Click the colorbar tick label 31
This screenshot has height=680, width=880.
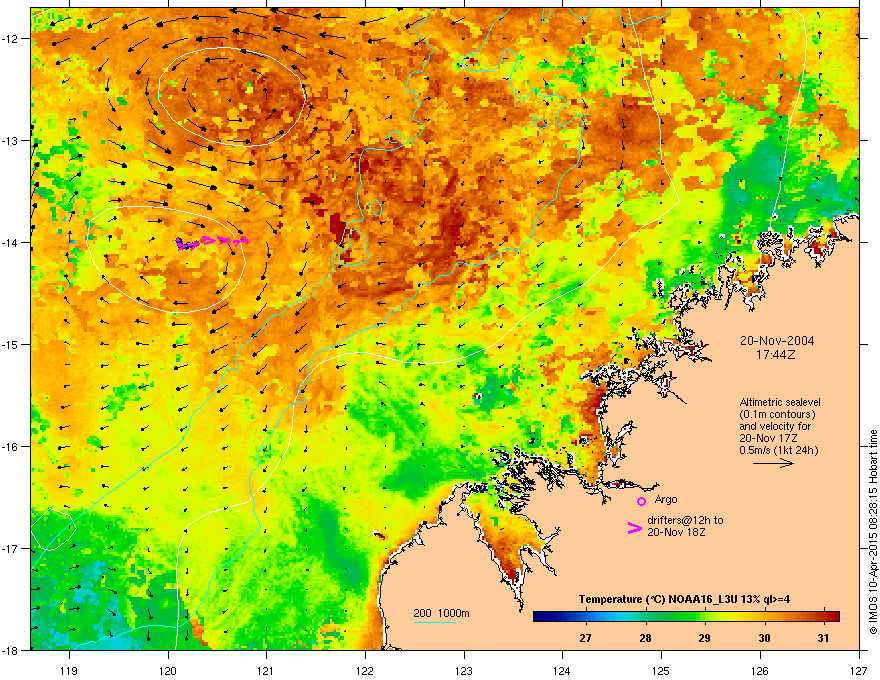click(x=823, y=638)
